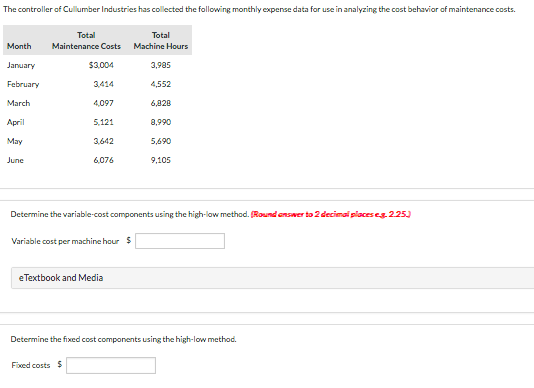Image resolution: width=534 pixels, height=388 pixels.
Task: Click the 8,990 machine hours cell
Action: click(x=161, y=122)
